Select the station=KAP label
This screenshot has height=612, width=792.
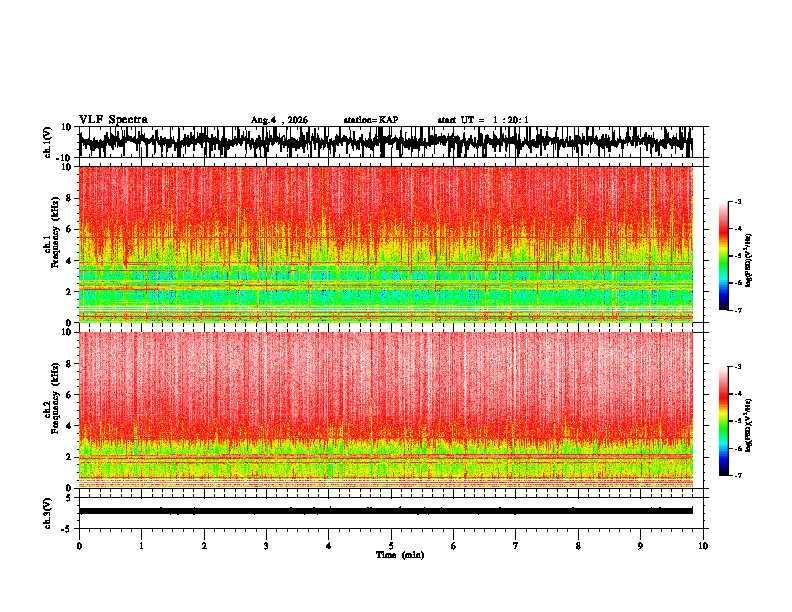pos(371,120)
